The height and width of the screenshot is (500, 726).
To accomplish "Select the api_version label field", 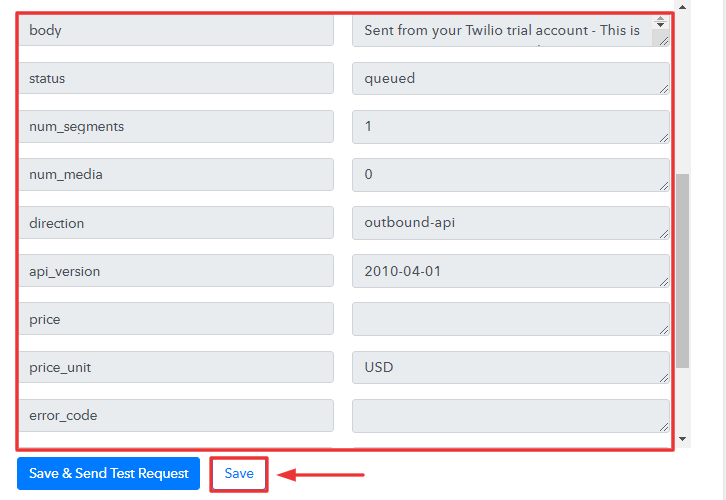I will (176, 271).
